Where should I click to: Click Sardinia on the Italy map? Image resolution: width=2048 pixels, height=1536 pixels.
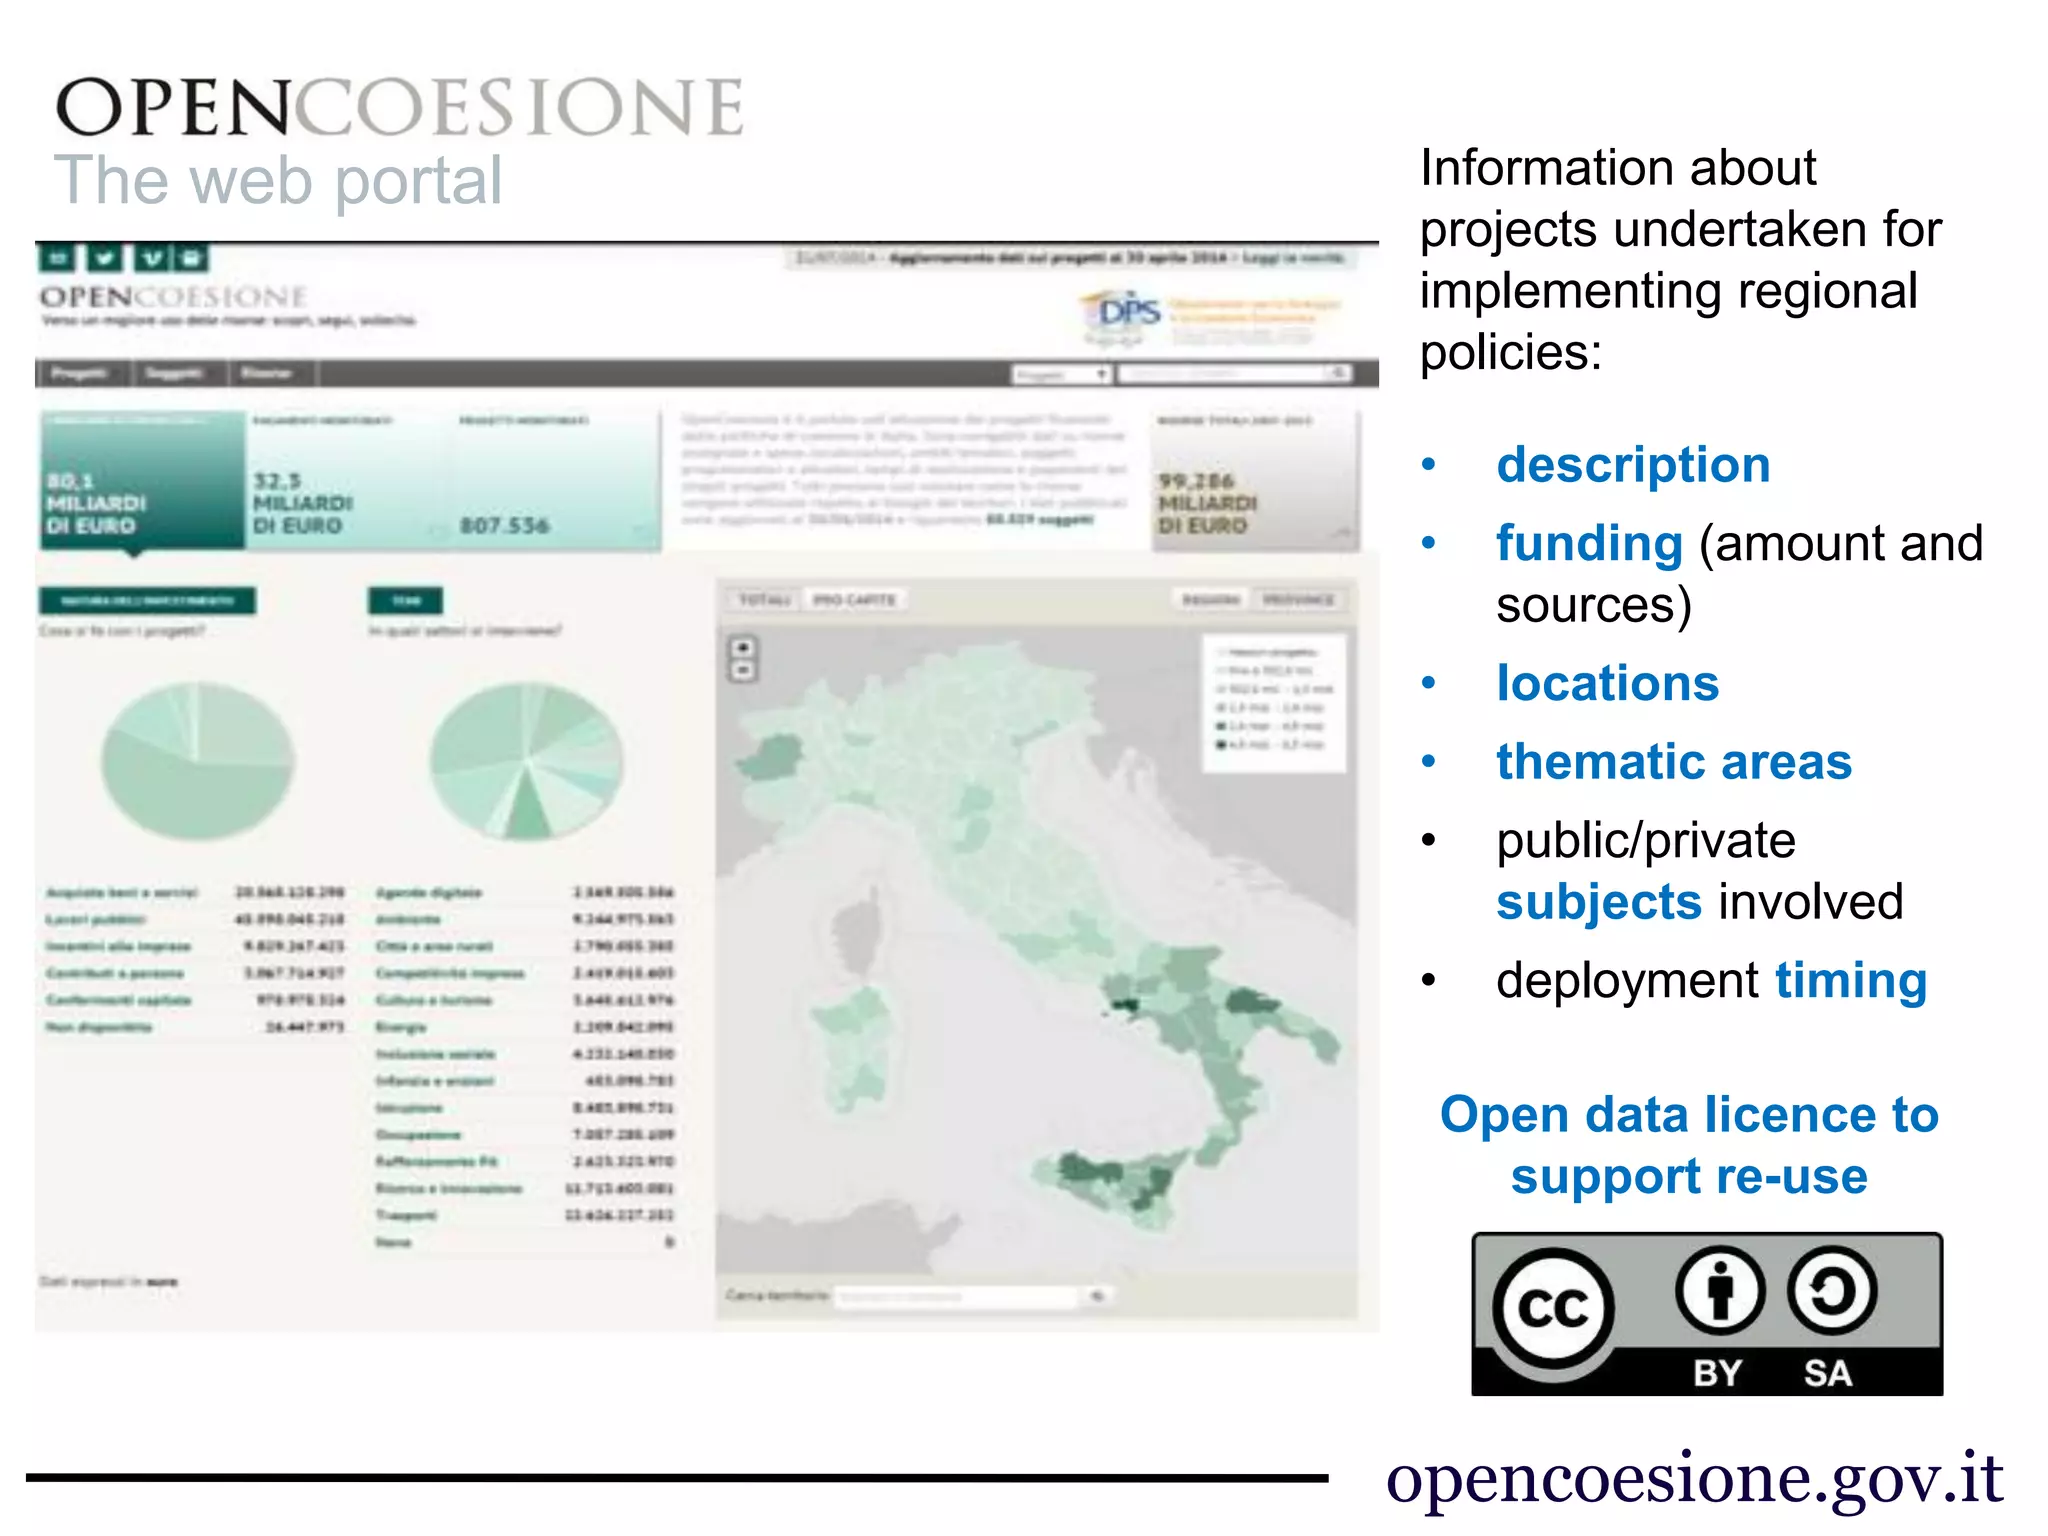(850, 1046)
